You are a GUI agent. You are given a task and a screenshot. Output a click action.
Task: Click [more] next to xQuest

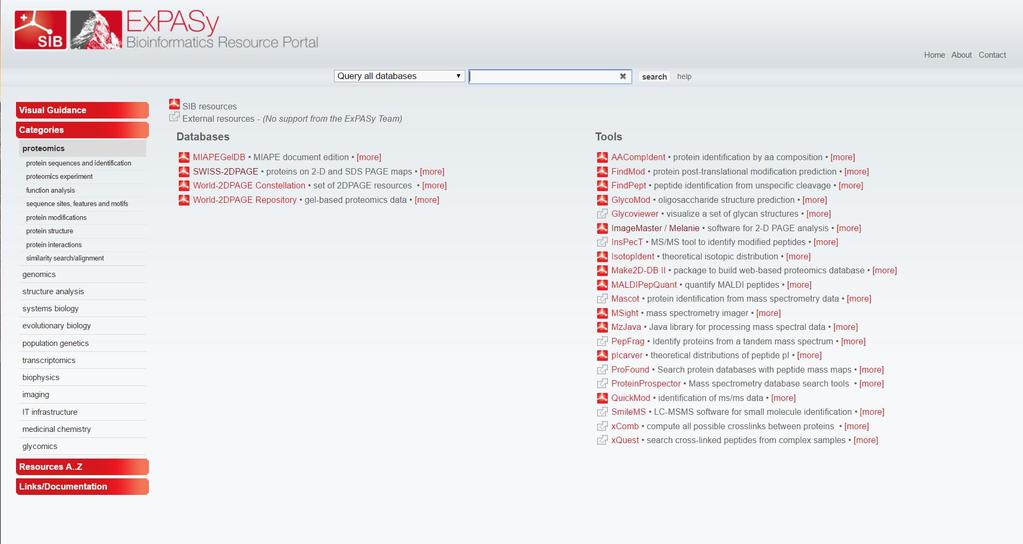(x=866, y=440)
